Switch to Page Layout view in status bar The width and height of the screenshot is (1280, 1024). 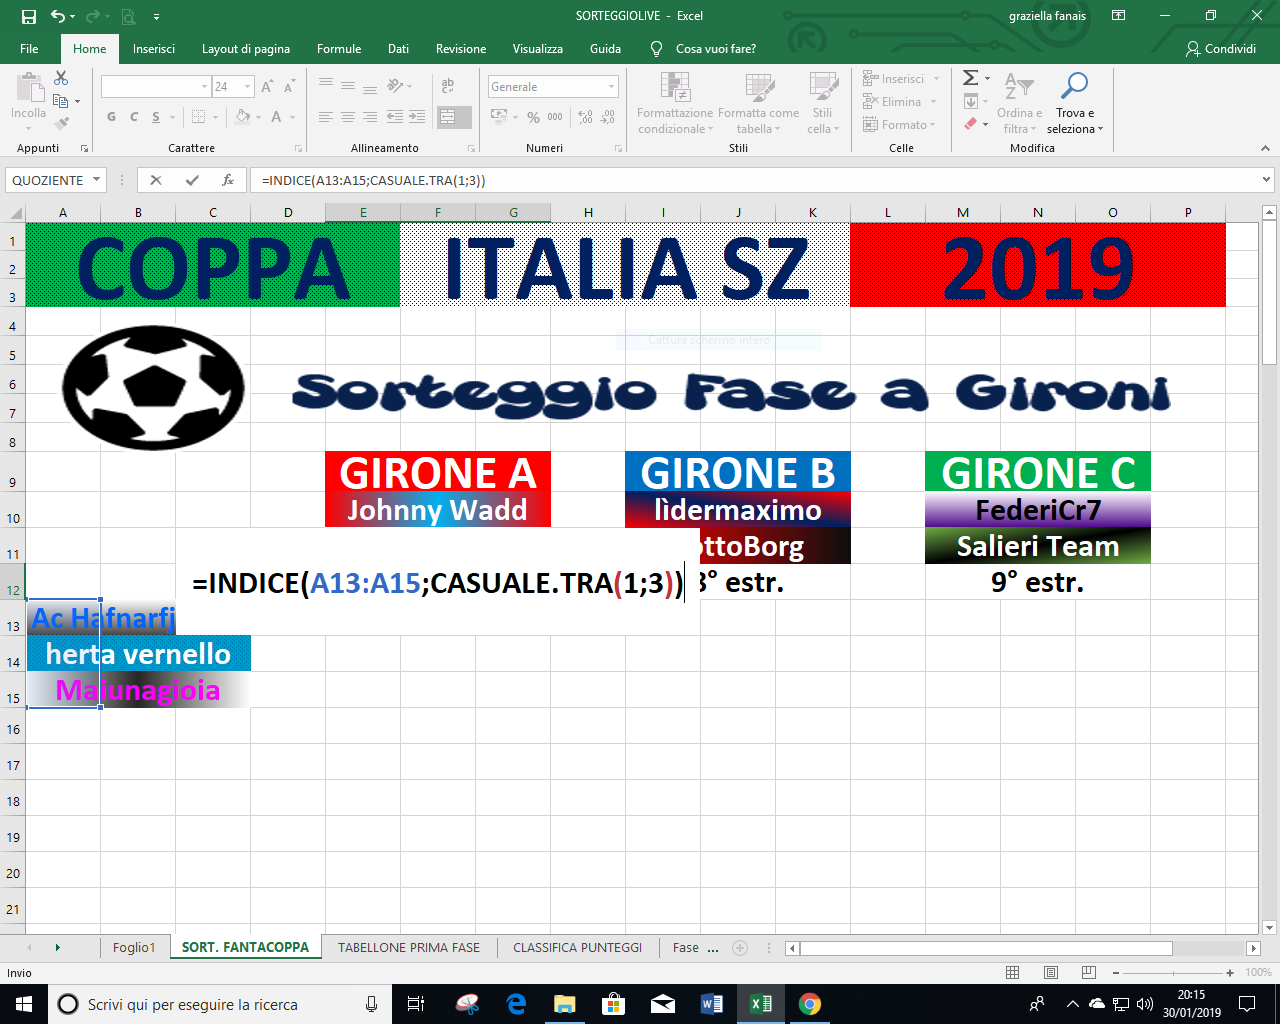coord(1050,972)
